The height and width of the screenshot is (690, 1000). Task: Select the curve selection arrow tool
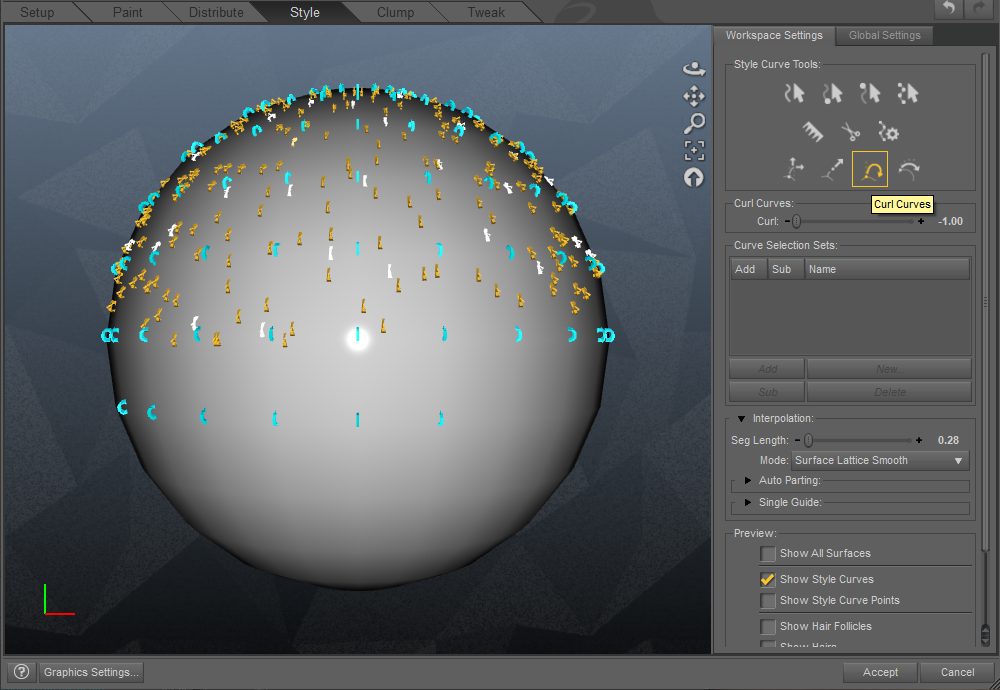(x=794, y=94)
